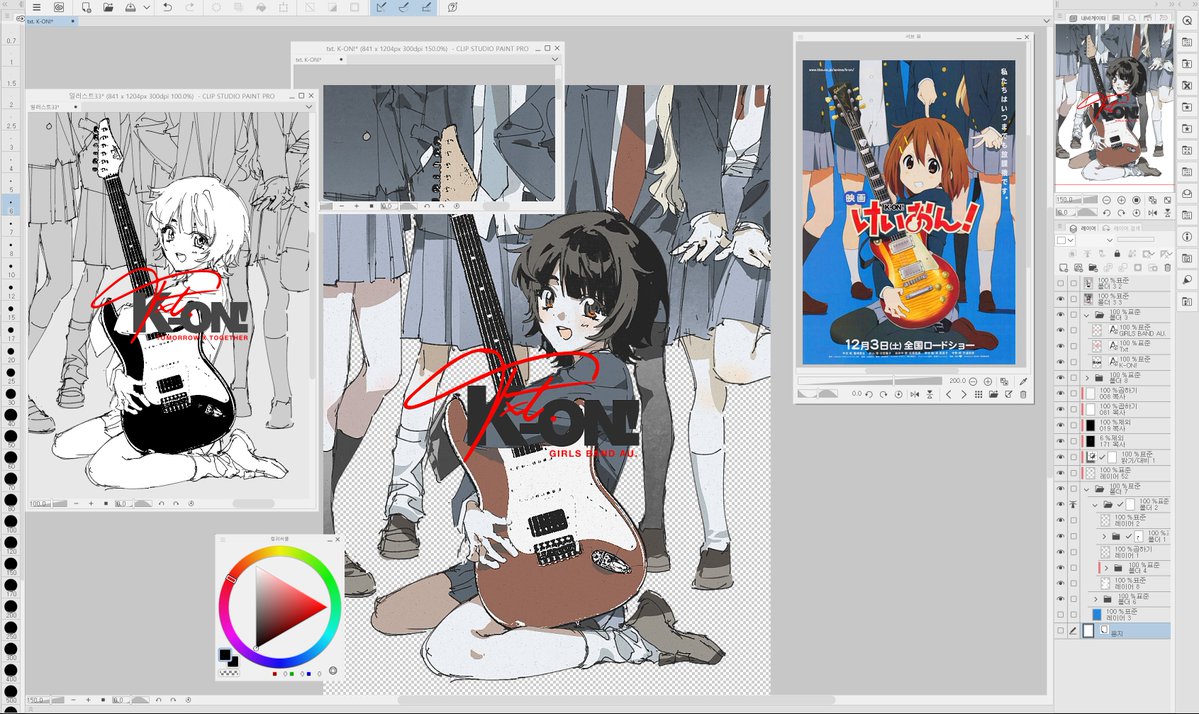Switch to the 레이어 layer tab
Image resolution: width=1199 pixels, height=714 pixels.
[1083, 228]
